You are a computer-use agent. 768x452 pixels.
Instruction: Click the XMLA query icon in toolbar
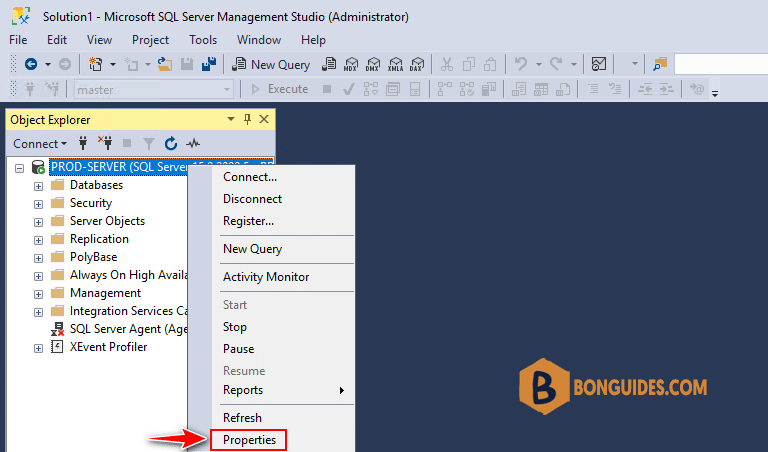(x=395, y=64)
